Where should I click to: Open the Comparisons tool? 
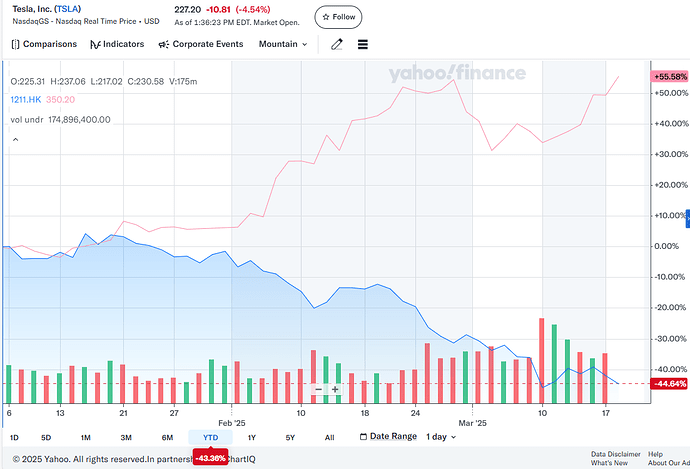click(x=44, y=44)
